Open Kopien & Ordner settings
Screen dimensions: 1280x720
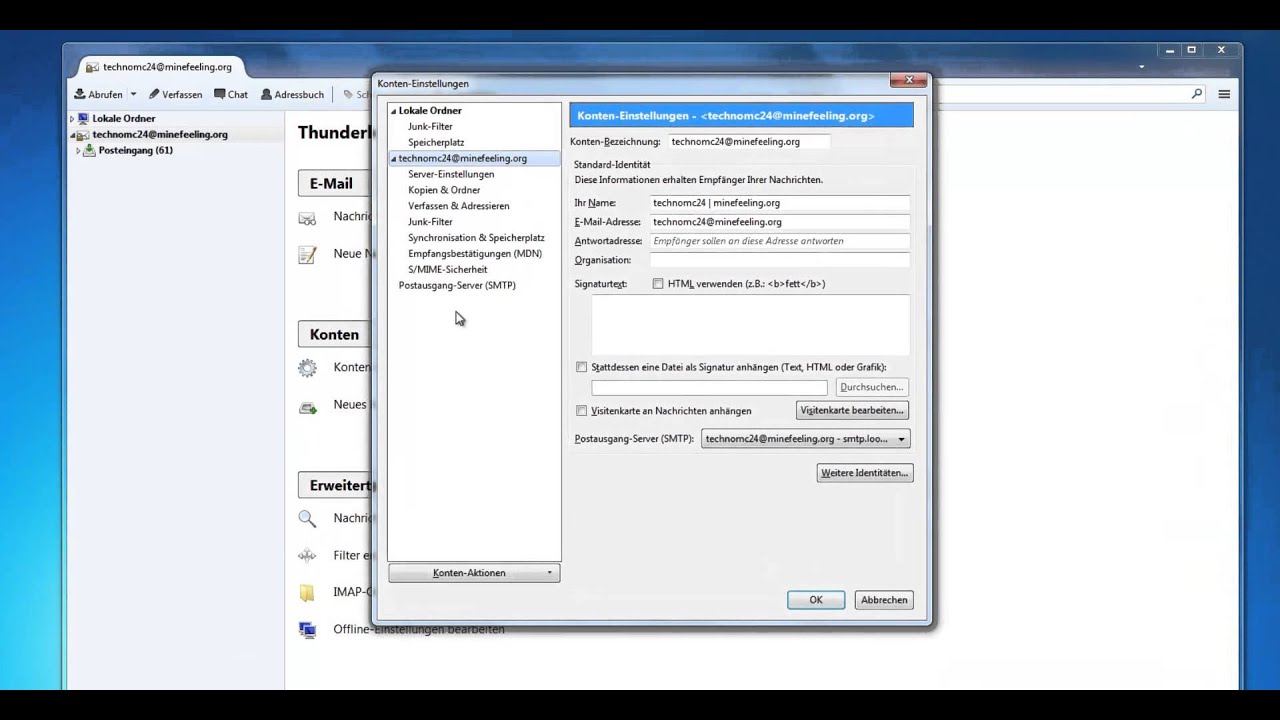click(x=444, y=190)
